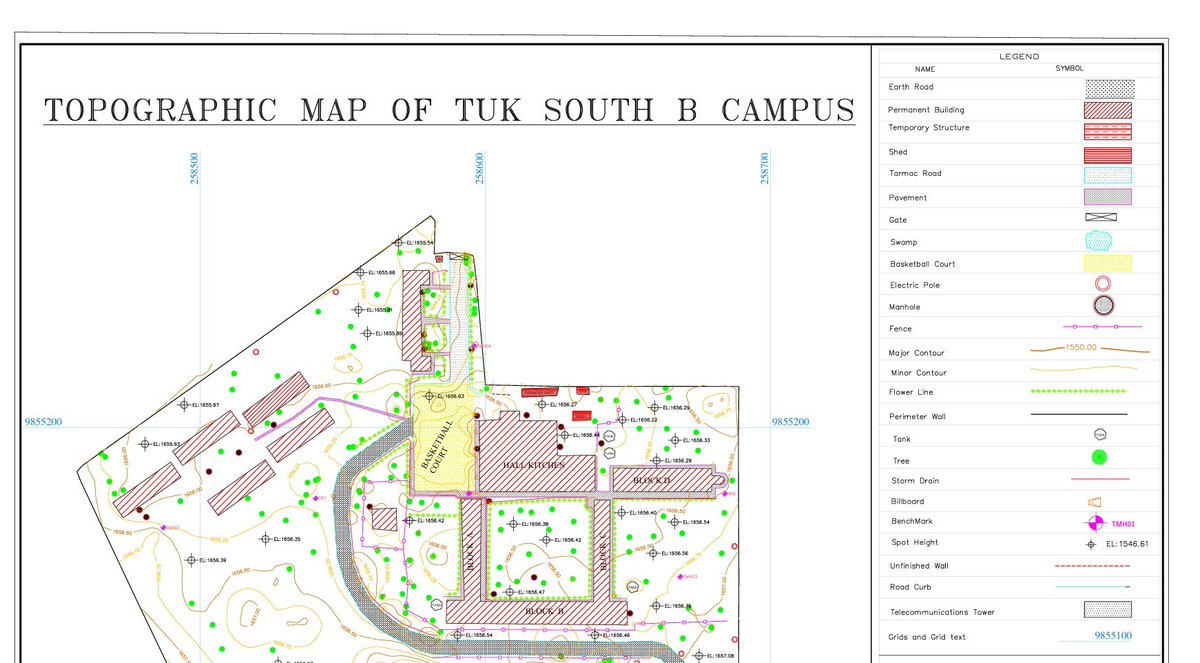The width and height of the screenshot is (1200, 663).
Task: Click the right-side 9855200 northing grid label
Action: pos(790,422)
